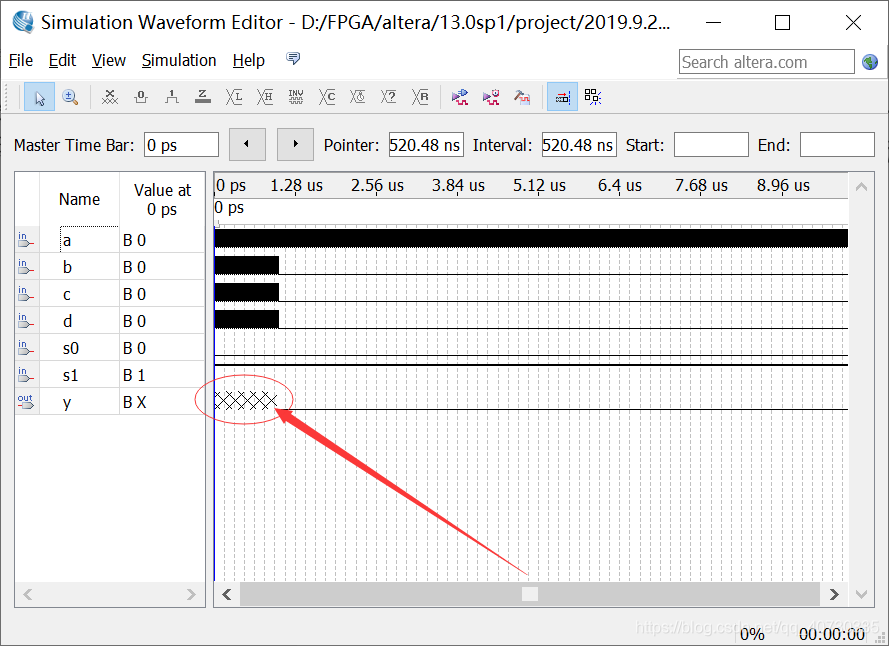Set high impedance (Z) value
The height and width of the screenshot is (646, 889).
[x=202, y=98]
